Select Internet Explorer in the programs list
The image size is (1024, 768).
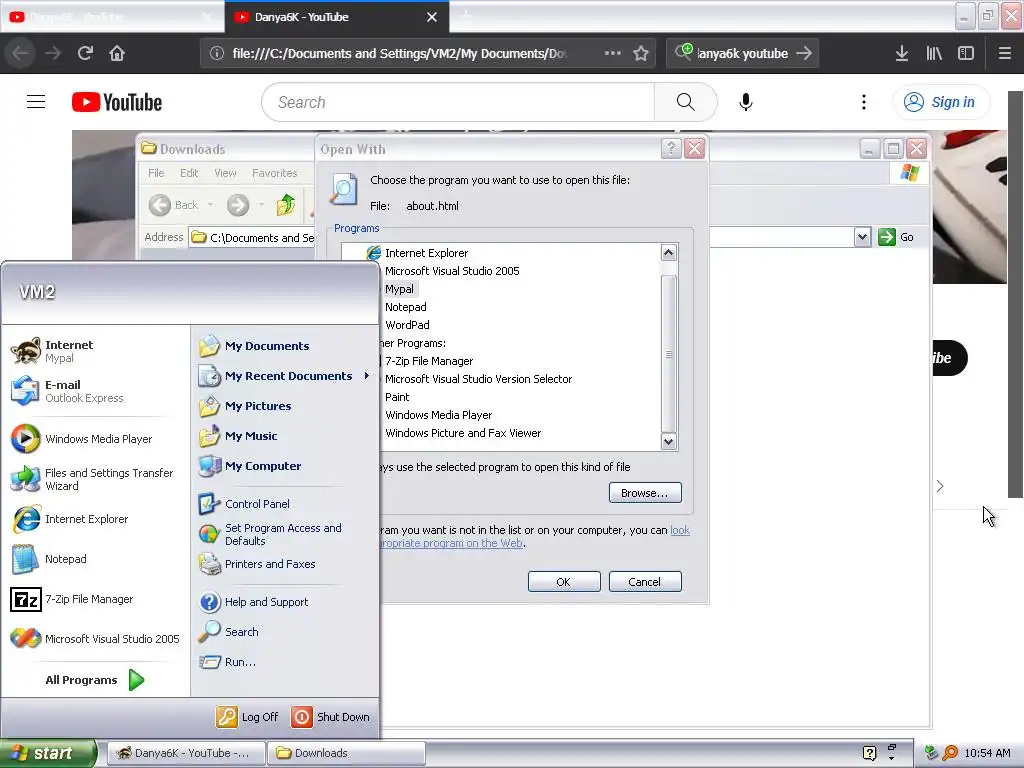(426, 253)
